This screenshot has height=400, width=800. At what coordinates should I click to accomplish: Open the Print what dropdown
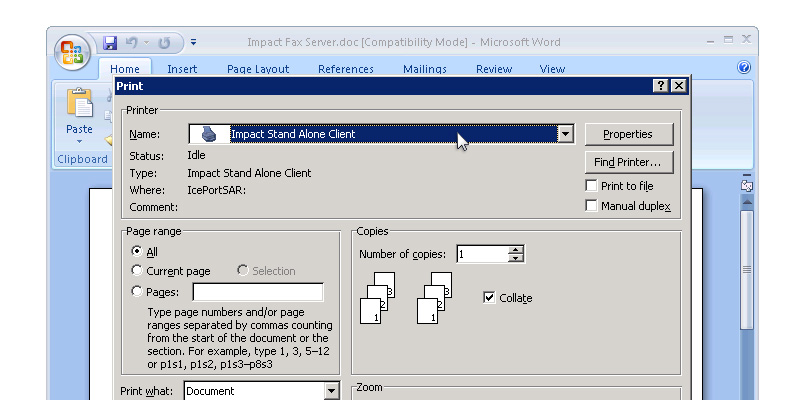click(x=332, y=391)
